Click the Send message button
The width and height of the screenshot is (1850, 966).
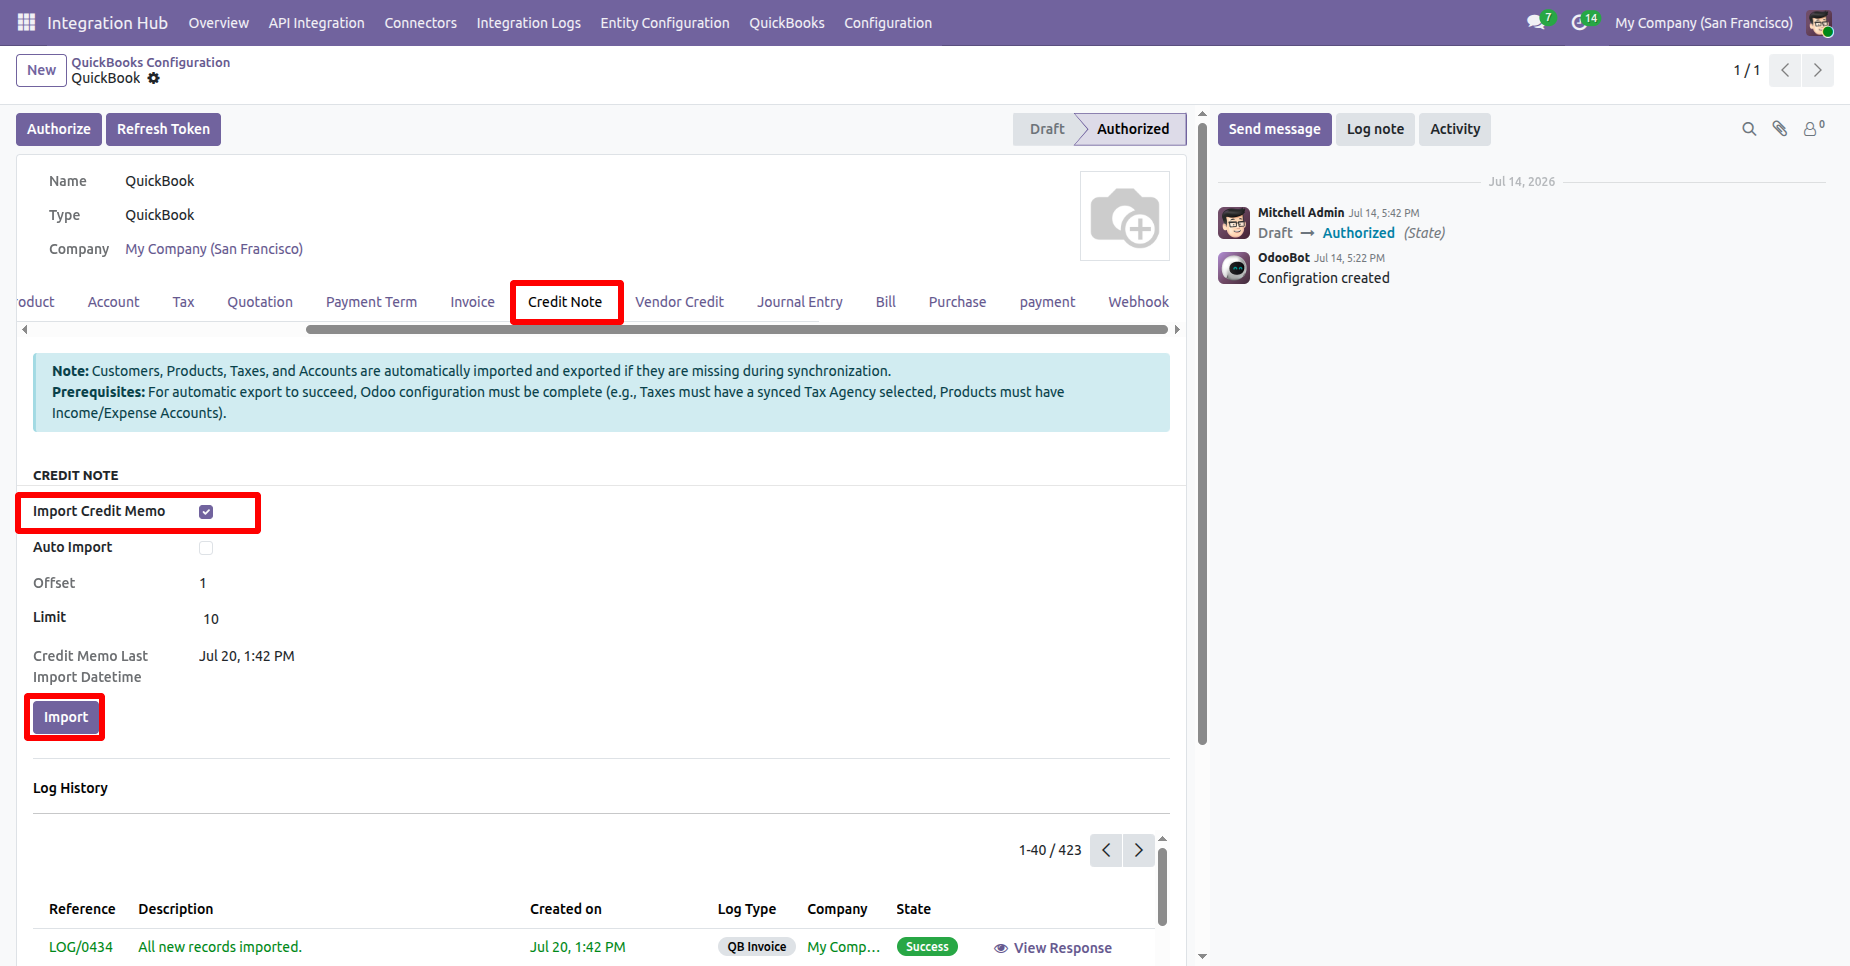1274,129
